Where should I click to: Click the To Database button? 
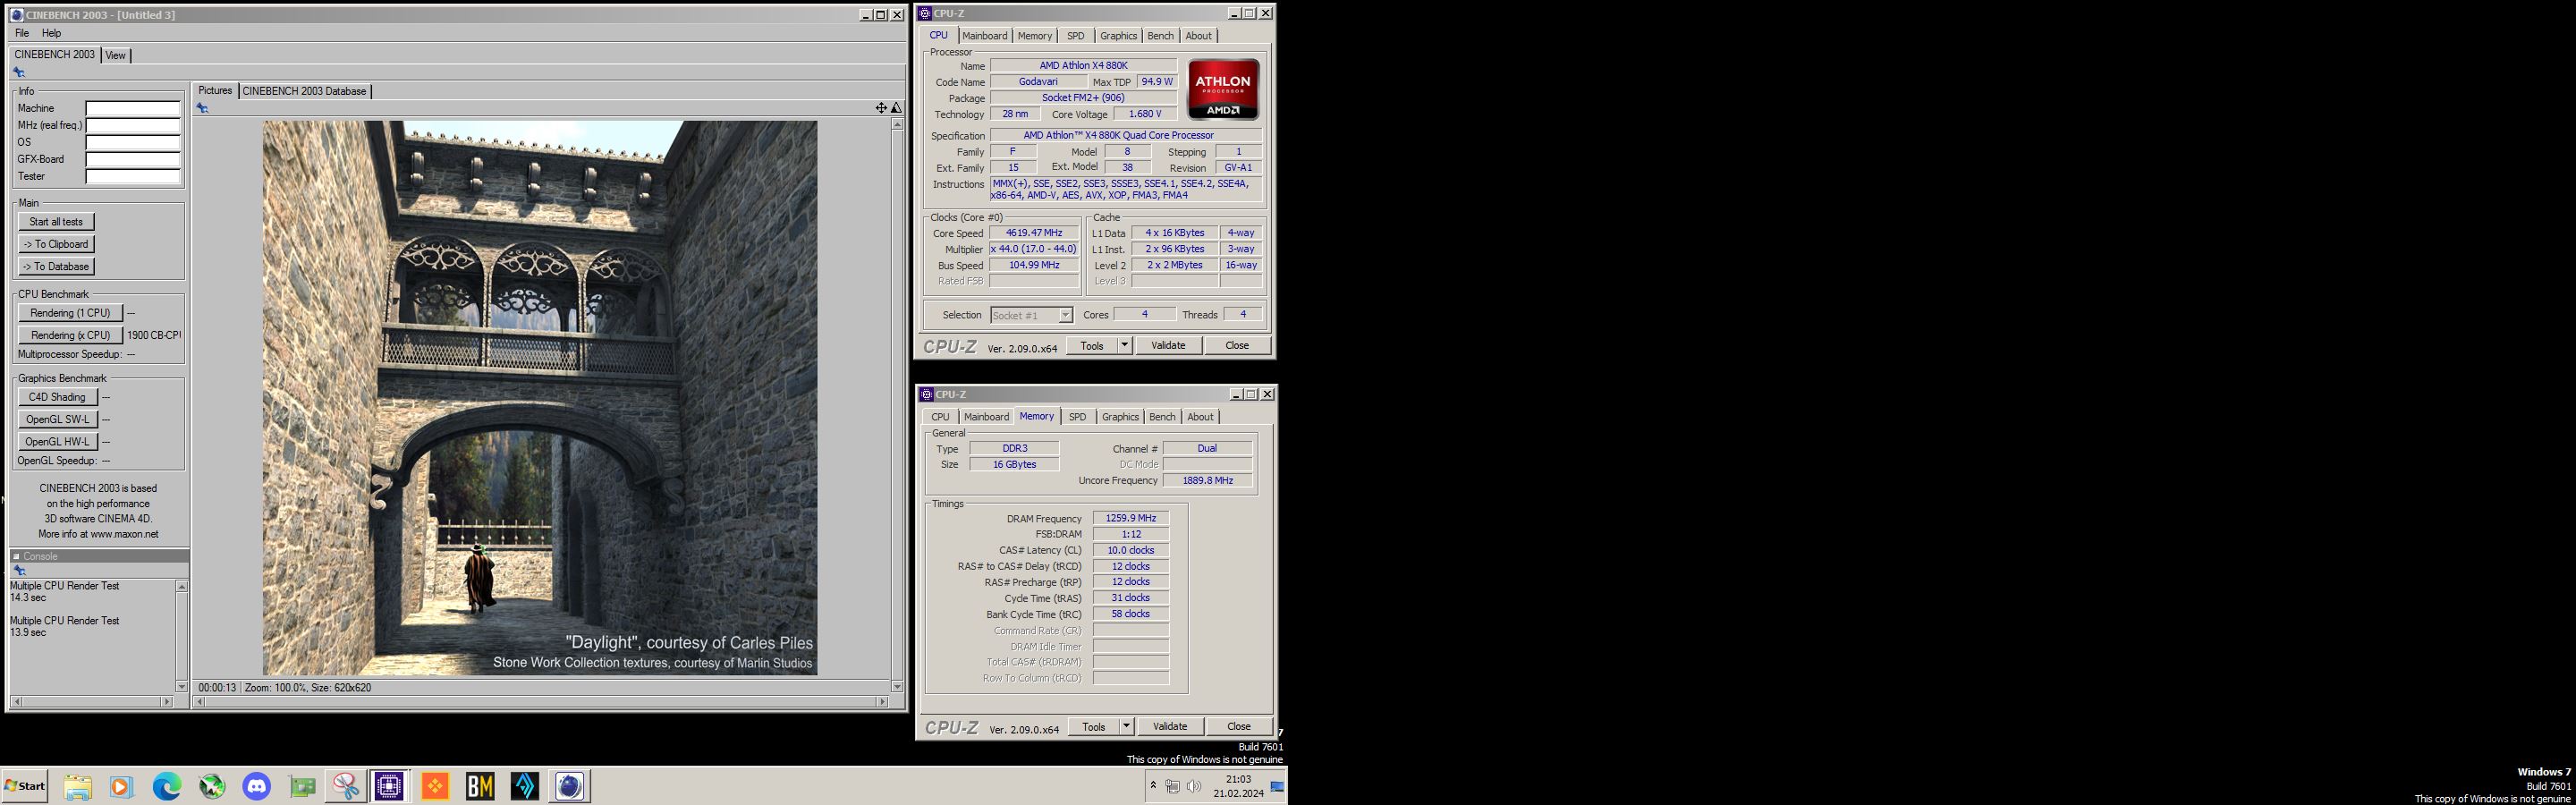(x=56, y=266)
